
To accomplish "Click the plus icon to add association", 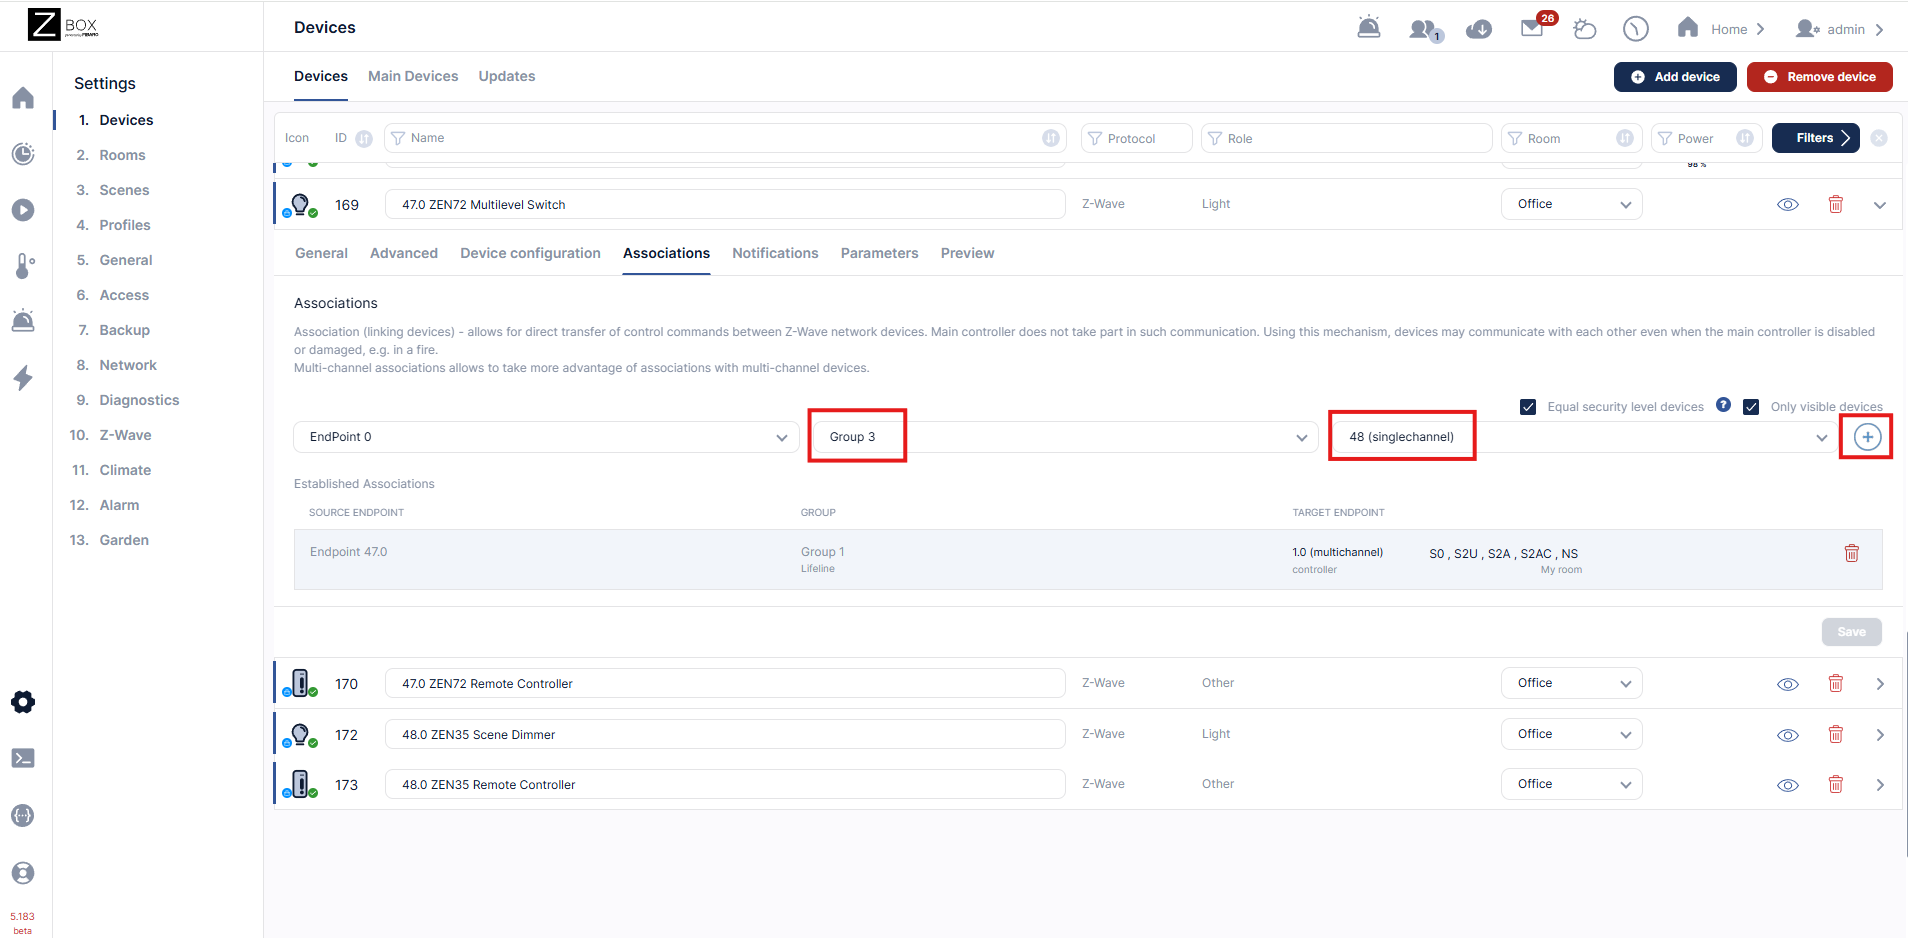I will (x=1866, y=437).
